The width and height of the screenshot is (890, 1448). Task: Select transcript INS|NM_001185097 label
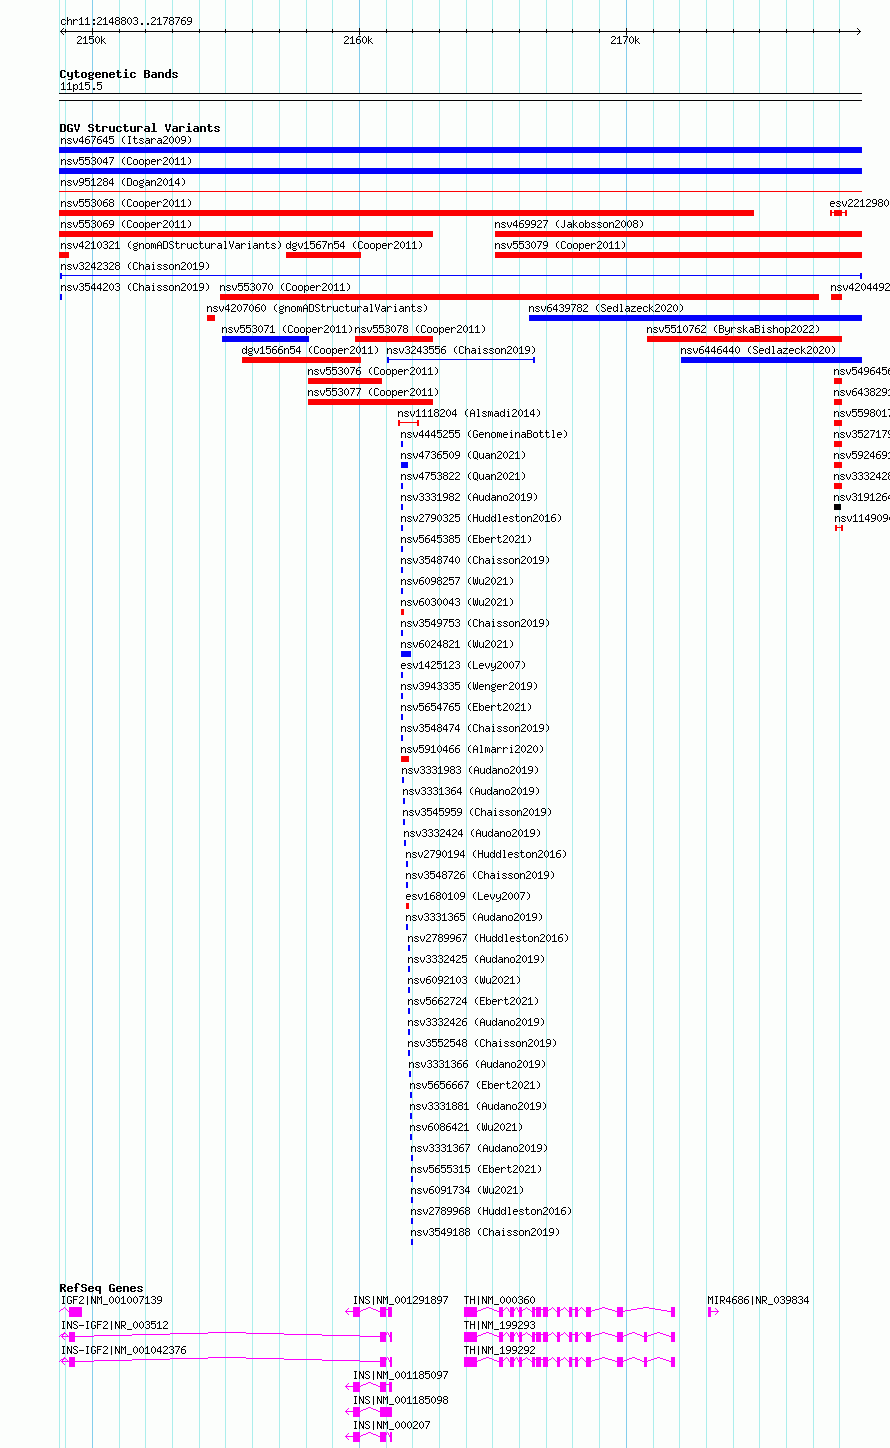pos(401,1375)
